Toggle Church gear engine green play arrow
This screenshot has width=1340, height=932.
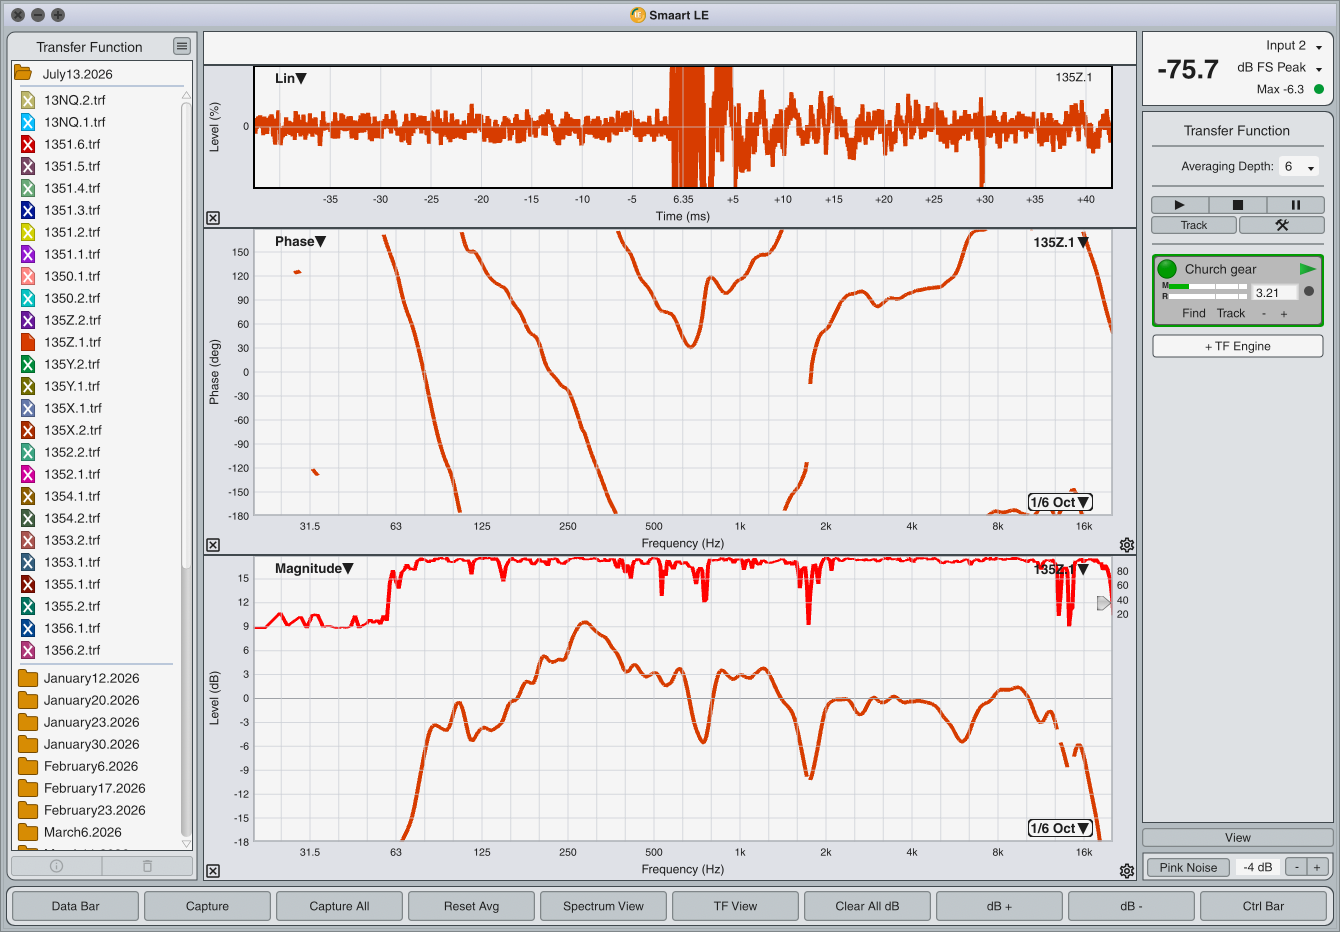[1307, 269]
